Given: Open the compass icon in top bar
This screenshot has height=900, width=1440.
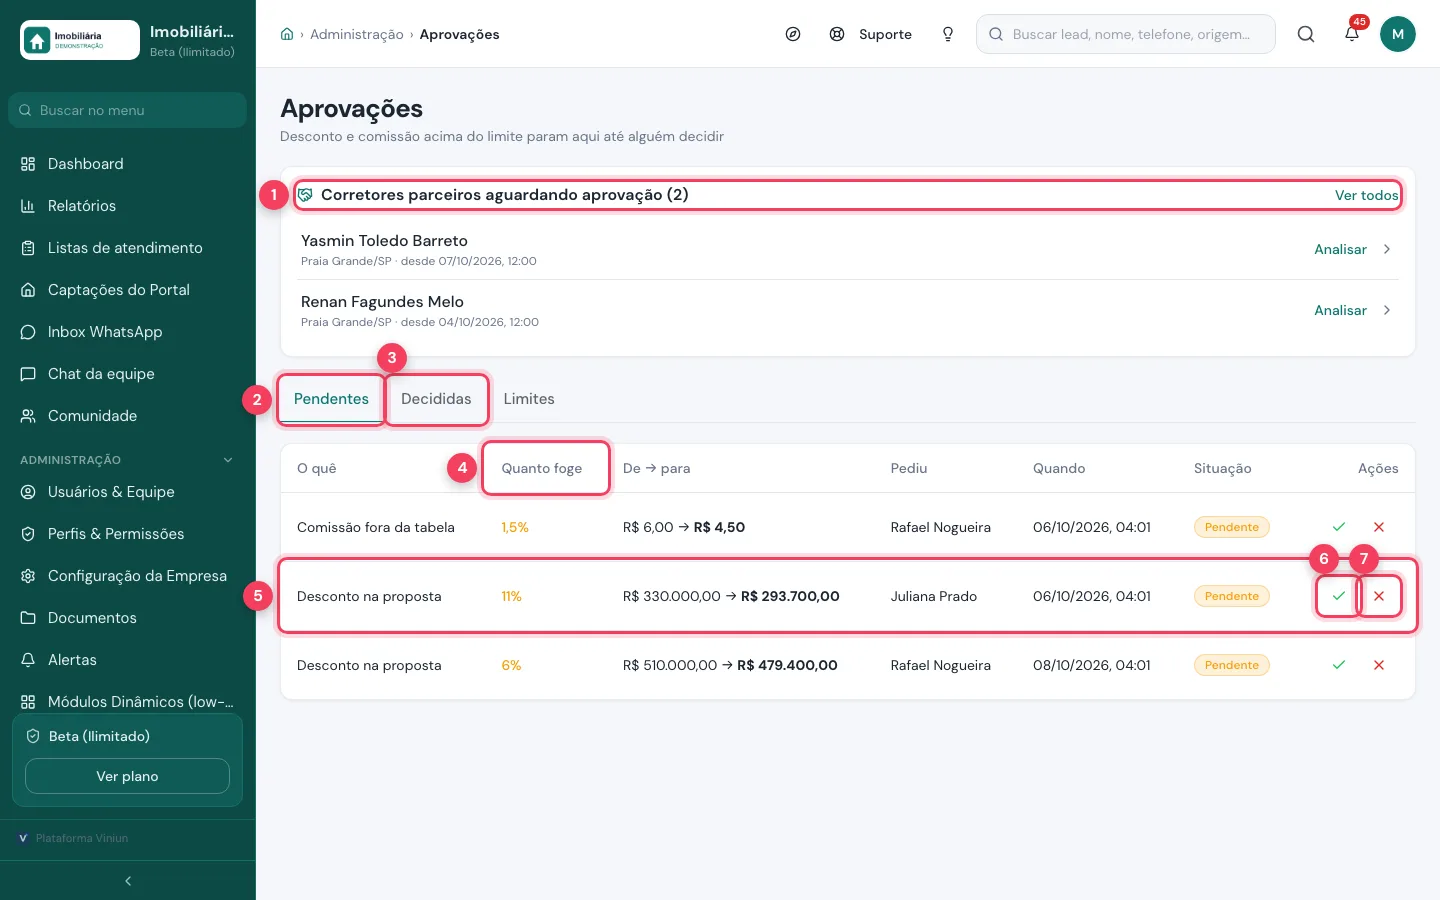Looking at the screenshot, I should point(793,34).
